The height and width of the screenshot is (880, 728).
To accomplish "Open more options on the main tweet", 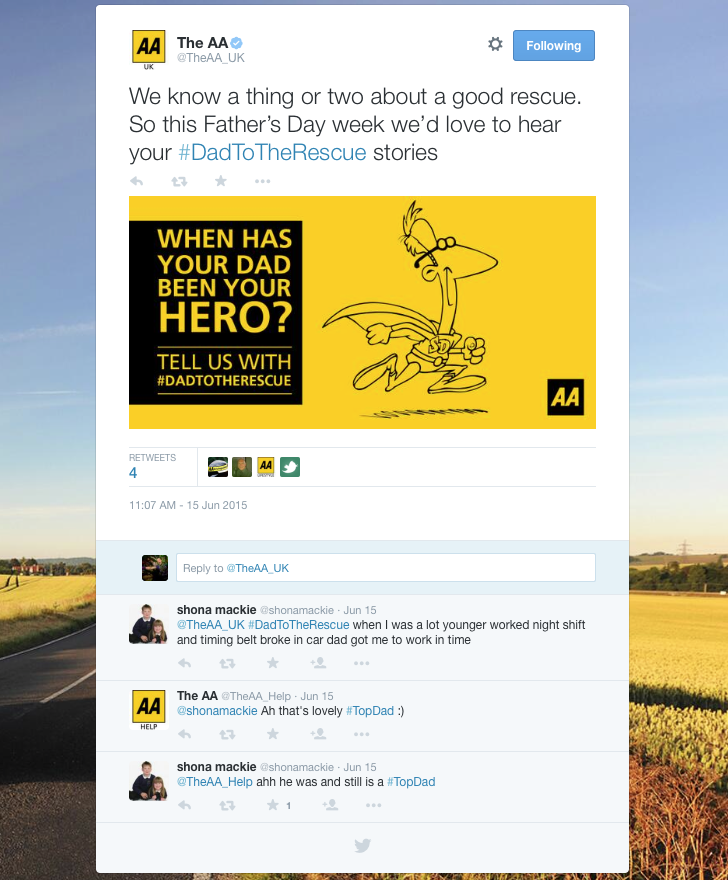I will pyautogui.click(x=262, y=181).
